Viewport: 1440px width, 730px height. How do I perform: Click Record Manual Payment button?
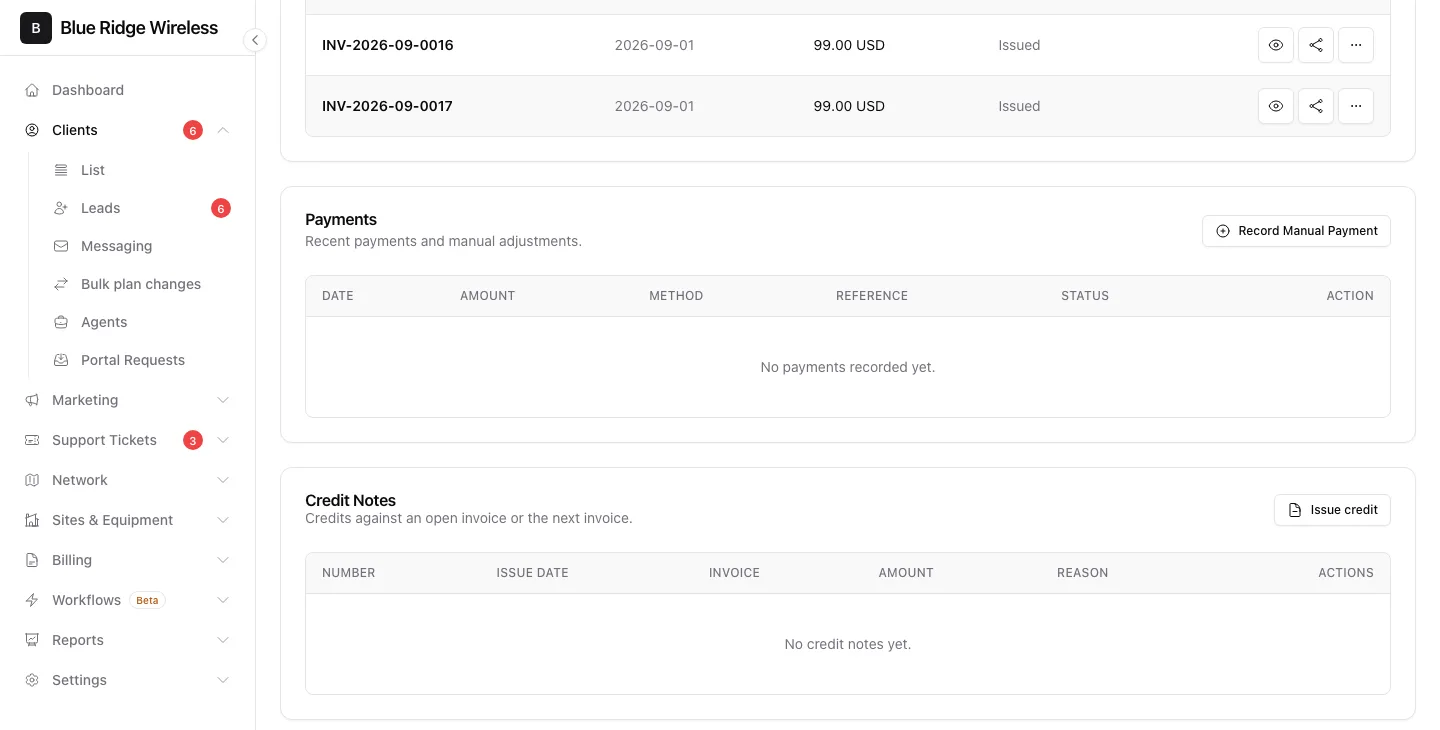click(x=1296, y=231)
